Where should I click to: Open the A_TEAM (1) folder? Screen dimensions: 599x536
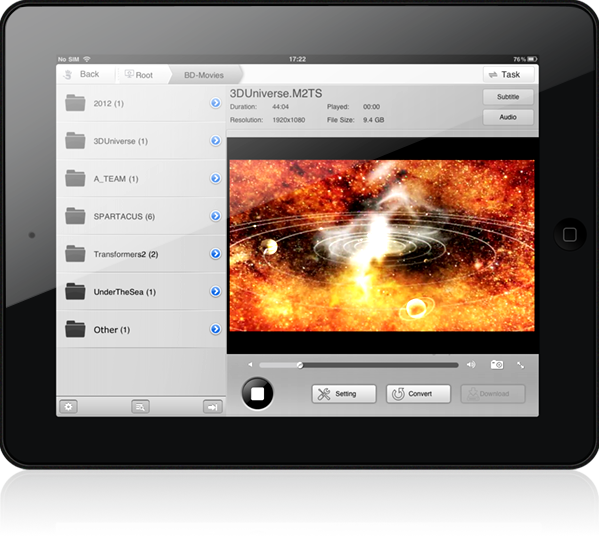pyautogui.click(x=141, y=178)
